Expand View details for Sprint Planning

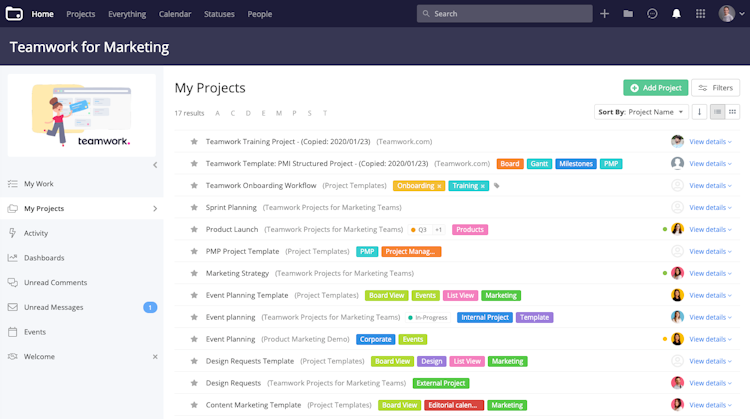click(x=710, y=208)
